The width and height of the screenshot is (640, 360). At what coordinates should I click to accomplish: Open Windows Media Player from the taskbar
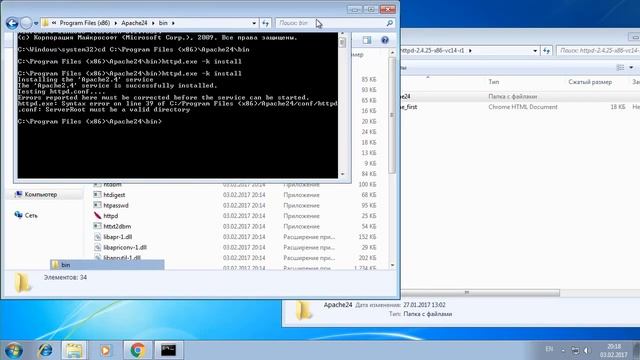(x=105, y=350)
